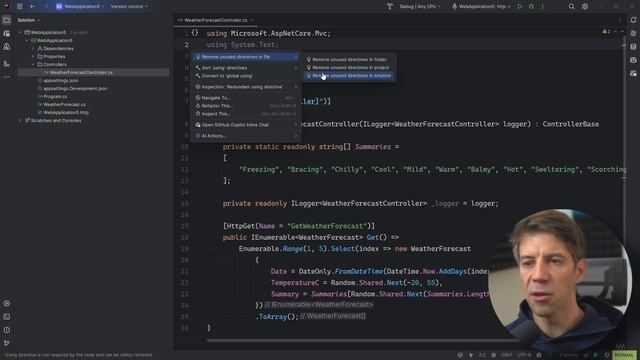640x360 pixels.
Task: Open the Terminal tool window icon
Action: pos(7,317)
